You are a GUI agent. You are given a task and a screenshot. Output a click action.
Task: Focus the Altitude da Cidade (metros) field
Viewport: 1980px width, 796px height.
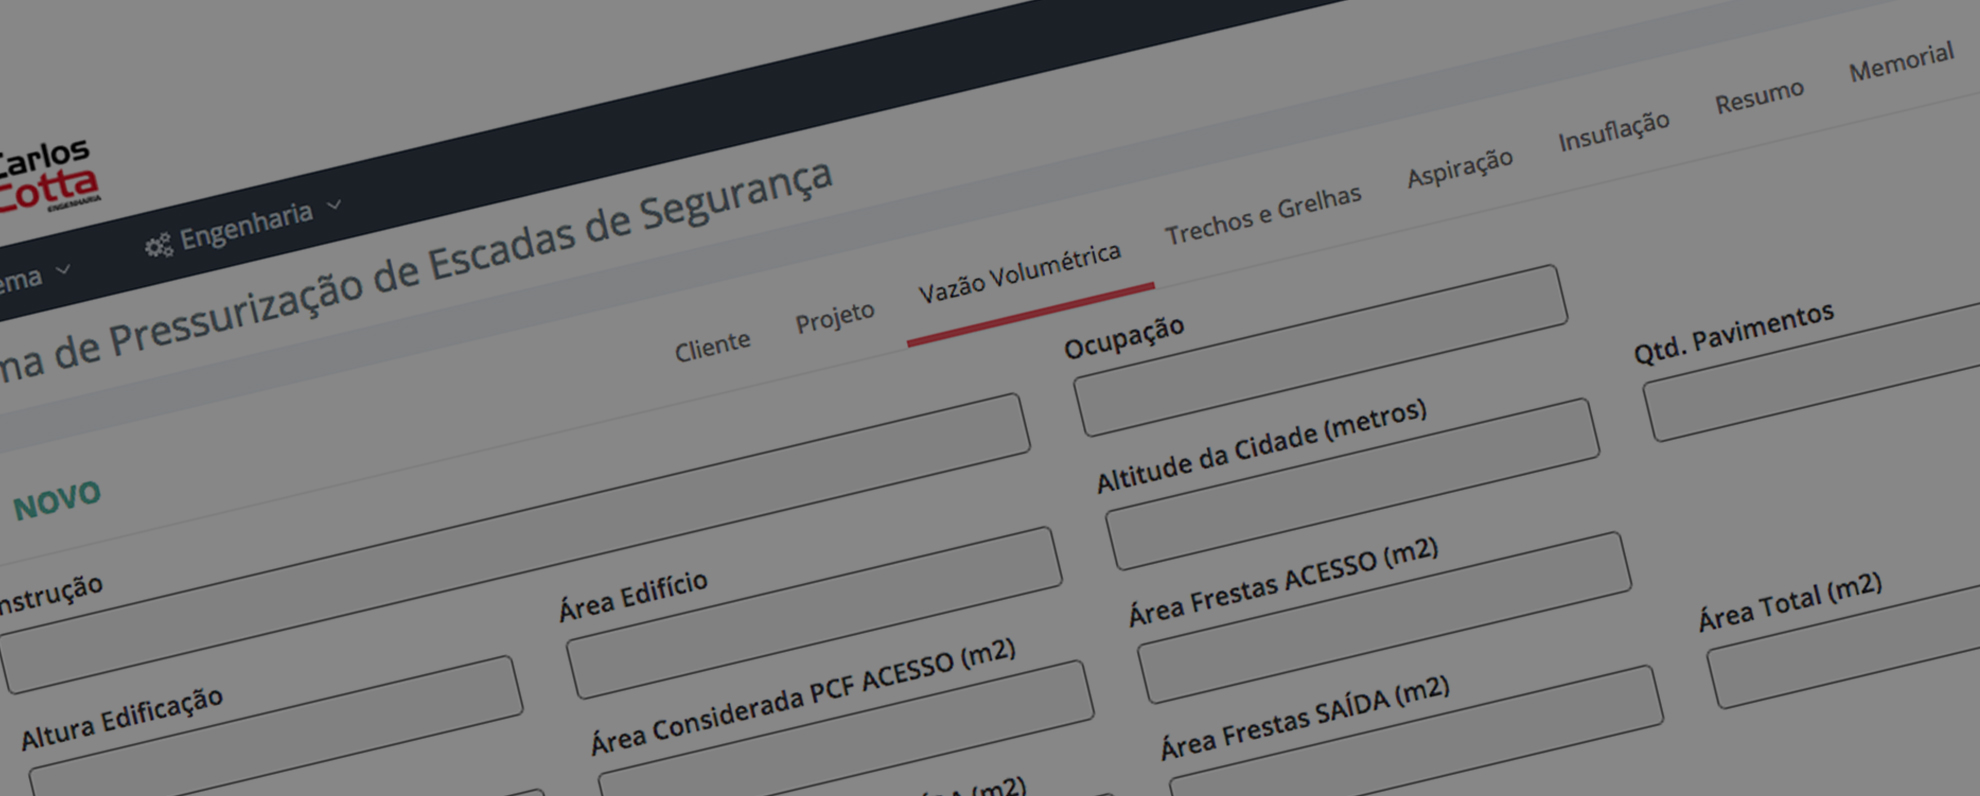click(x=1352, y=484)
